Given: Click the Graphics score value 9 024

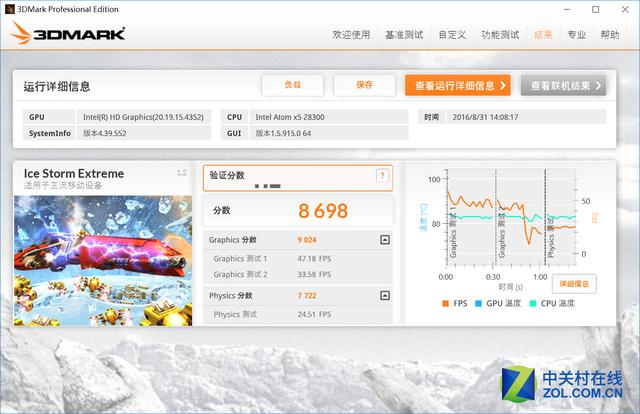Looking at the screenshot, I should pyautogui.click(x=307, y=240).
